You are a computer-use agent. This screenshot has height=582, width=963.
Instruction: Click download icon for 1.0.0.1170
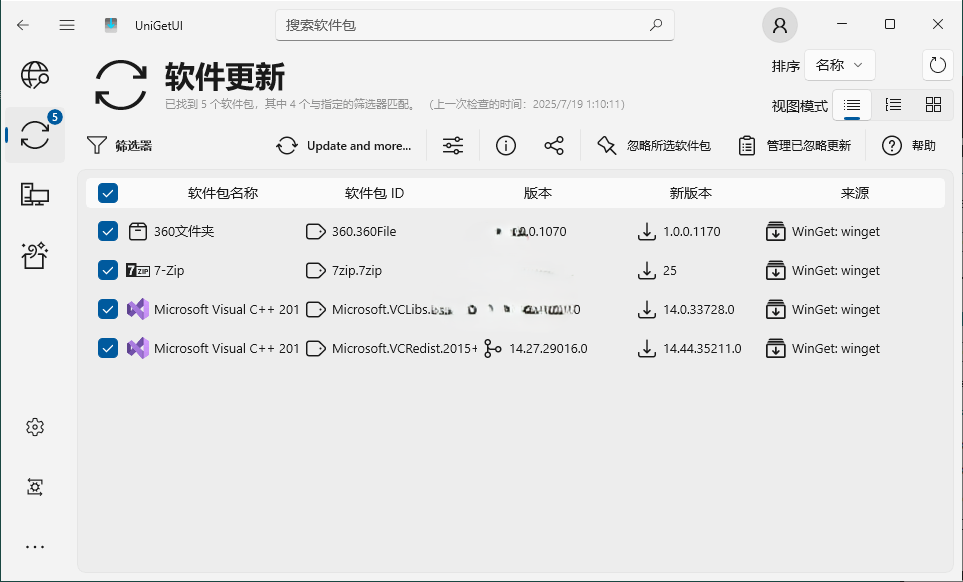click(x=646, y=231)
